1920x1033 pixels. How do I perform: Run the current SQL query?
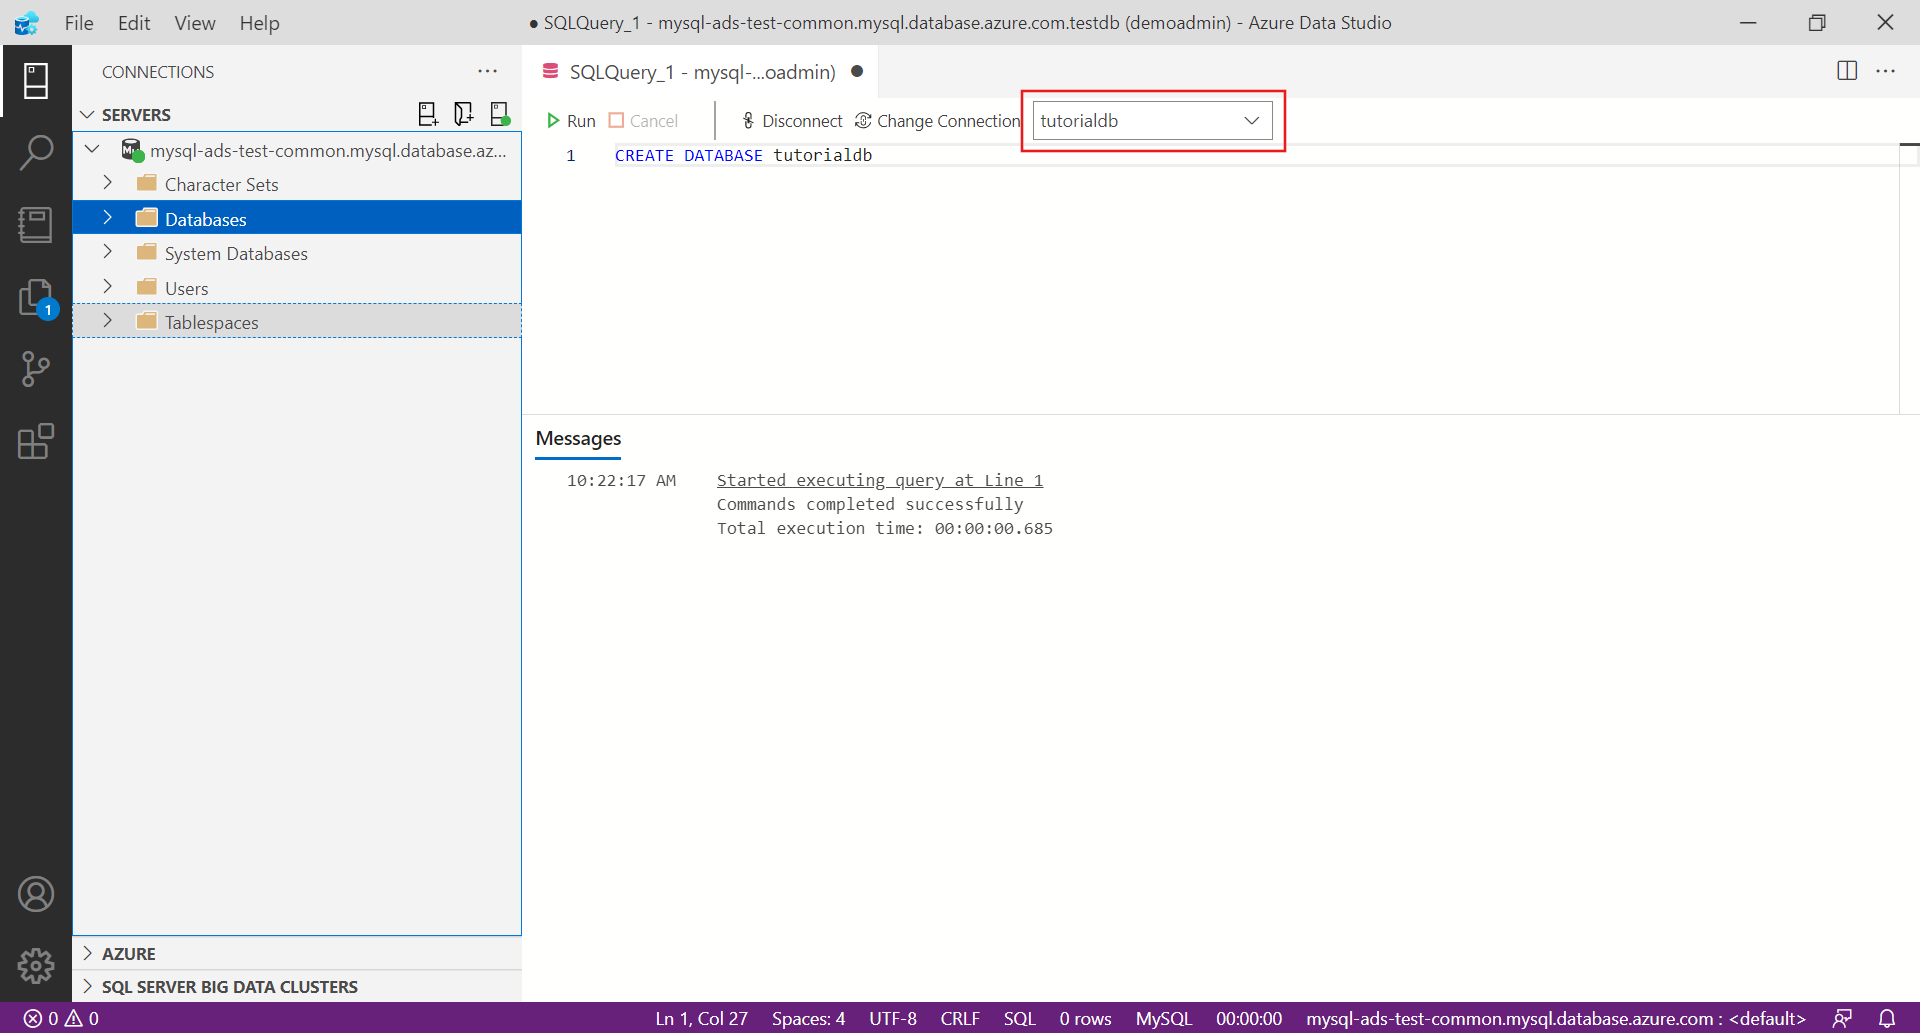click(570, 120)
